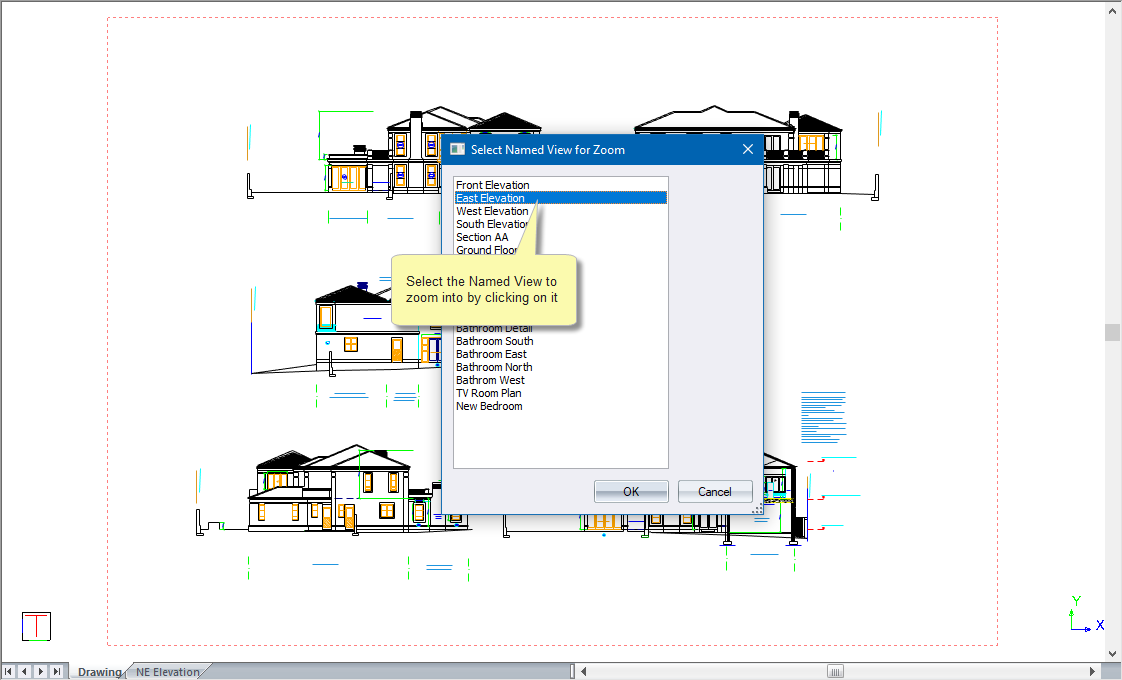Click the dialog title bar icon
The height and width of the screenshot is (680, 1122).
pyautogui.click(x=457, y=150)
